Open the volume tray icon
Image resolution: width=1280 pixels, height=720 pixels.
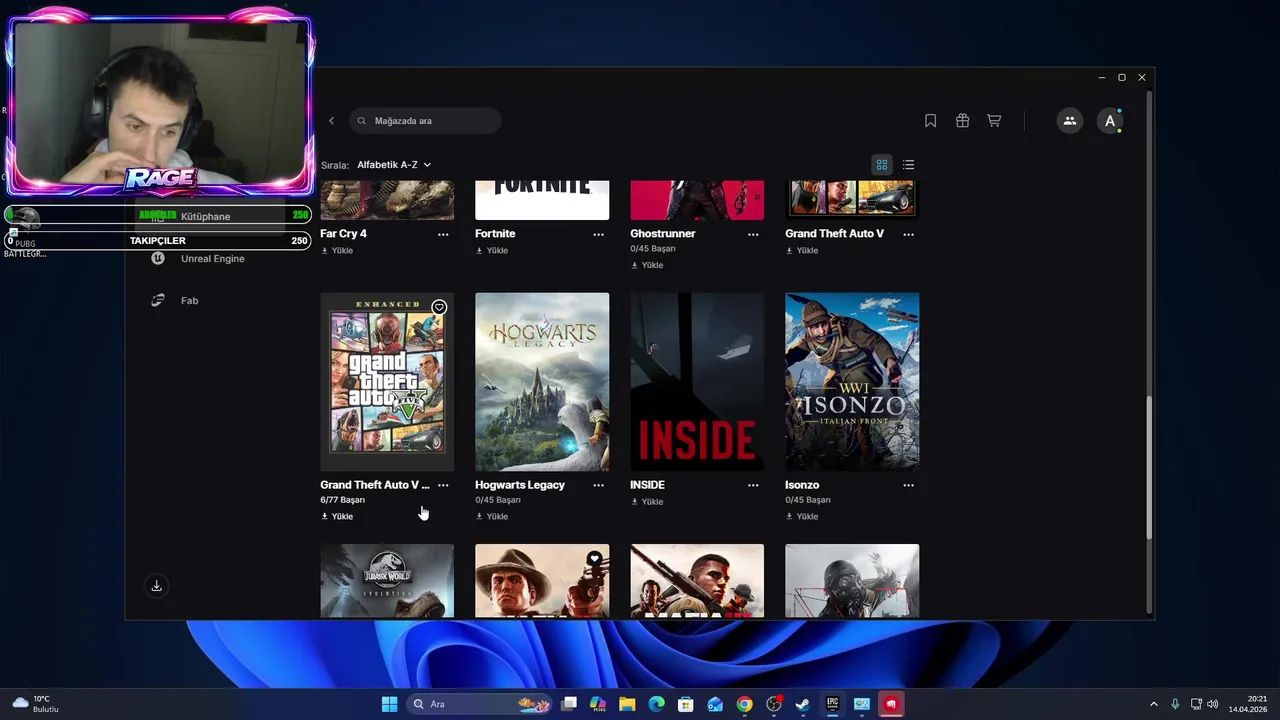coord(1213,704)
